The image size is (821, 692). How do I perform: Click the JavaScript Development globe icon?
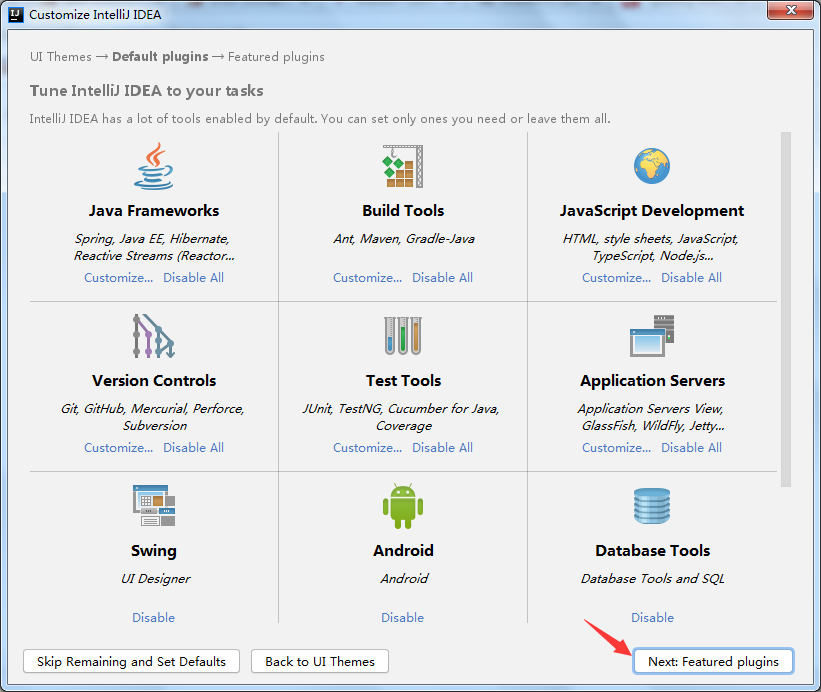[x=652, y=166]
